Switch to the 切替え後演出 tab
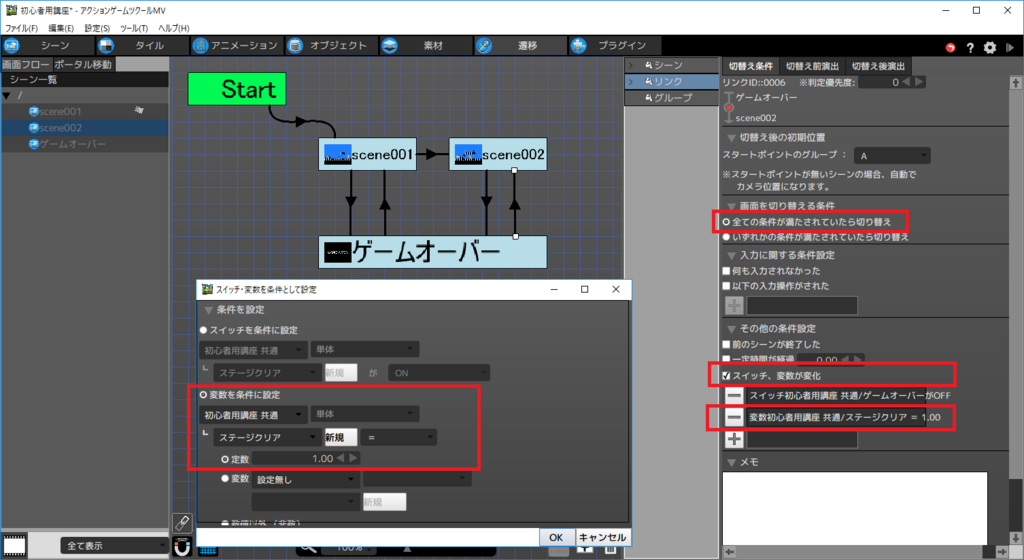Image resolution: width=1024 pixels, height=560 pixels. tap(878, 66)
